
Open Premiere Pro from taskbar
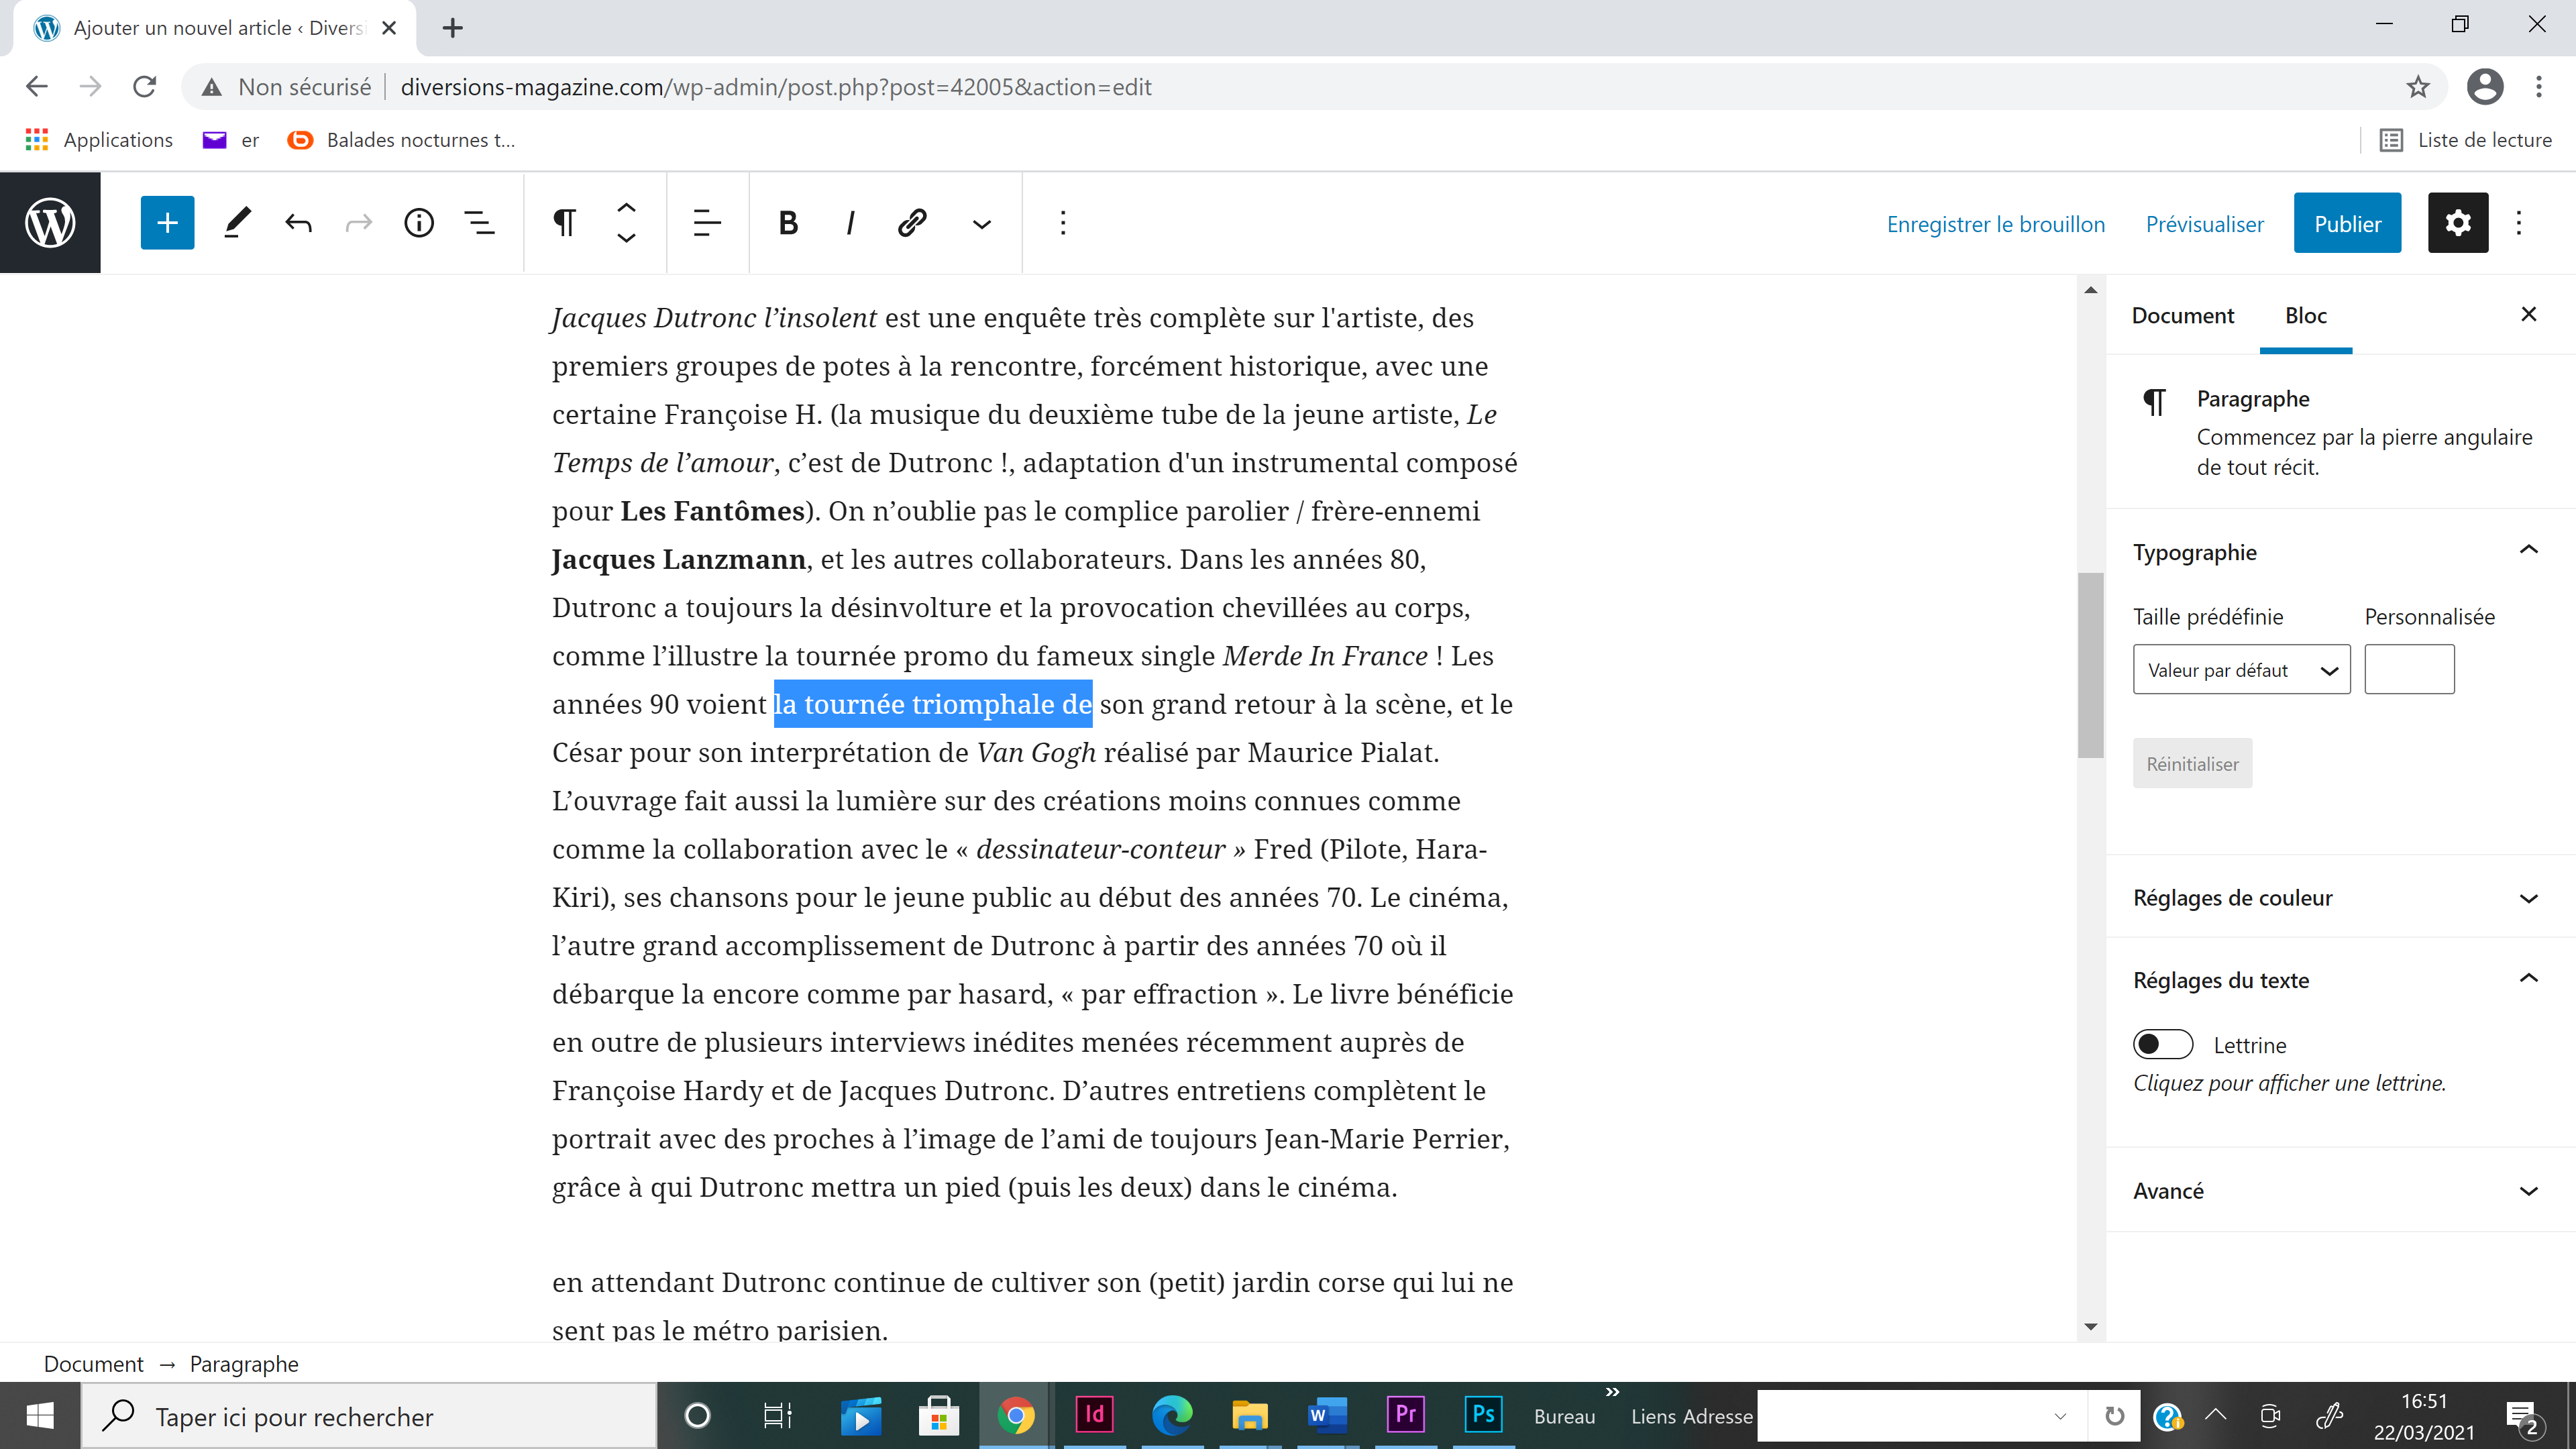(1406, 1415)
